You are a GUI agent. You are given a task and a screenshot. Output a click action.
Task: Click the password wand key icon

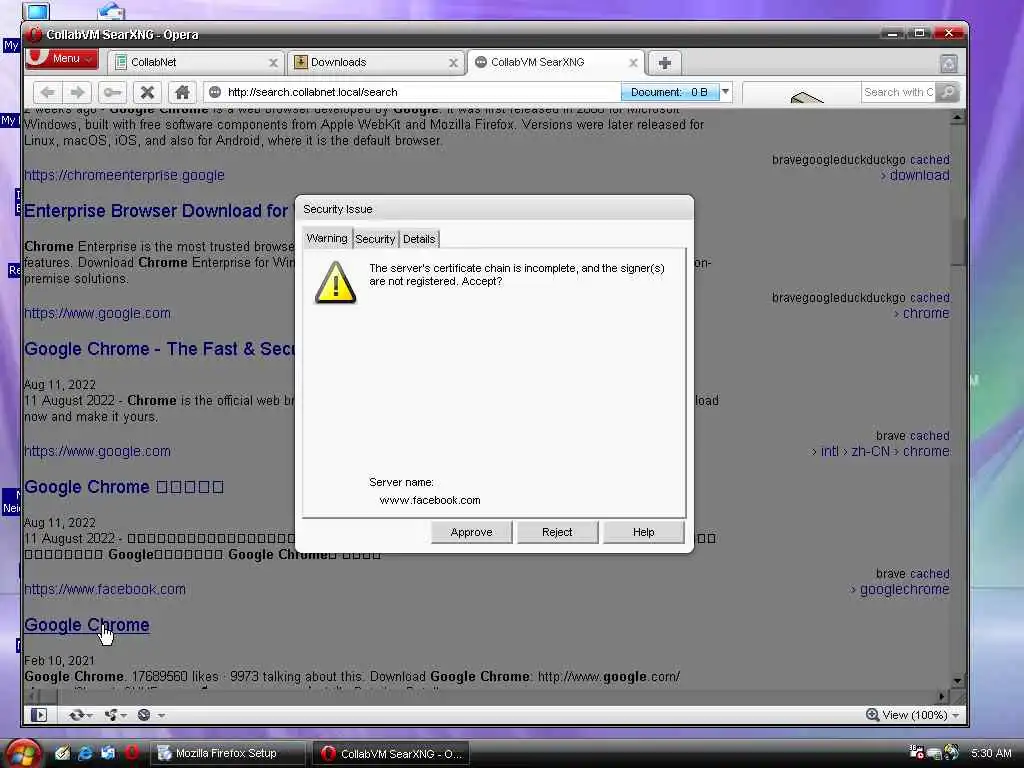(112, 92)
